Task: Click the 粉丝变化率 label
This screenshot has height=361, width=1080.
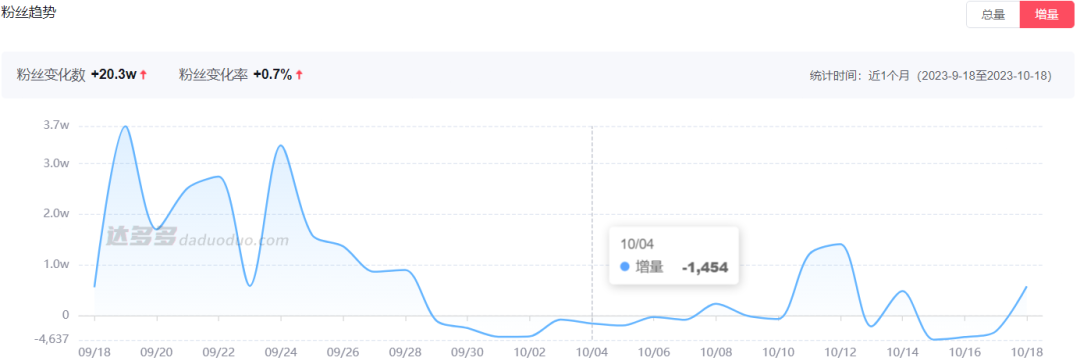Action: [x=214, y=75]
